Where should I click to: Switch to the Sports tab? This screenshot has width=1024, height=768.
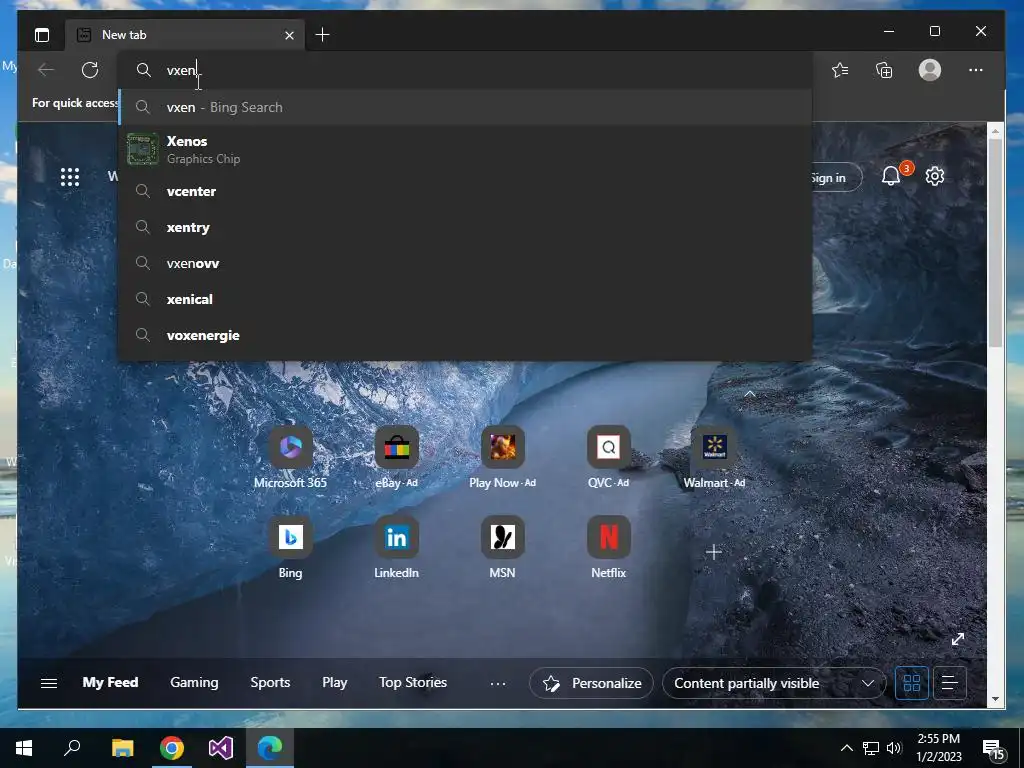270,682
